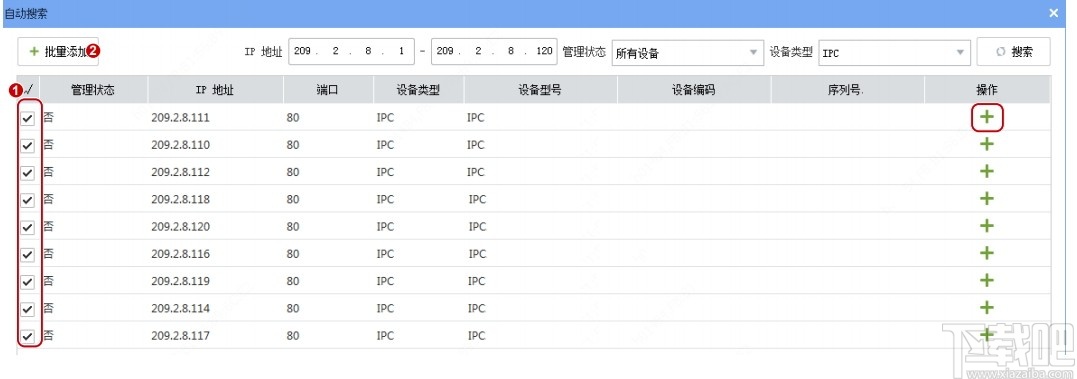Add device 209.2.8.112 with its plus icon
1077x379 pixels.
pos(986,171)
